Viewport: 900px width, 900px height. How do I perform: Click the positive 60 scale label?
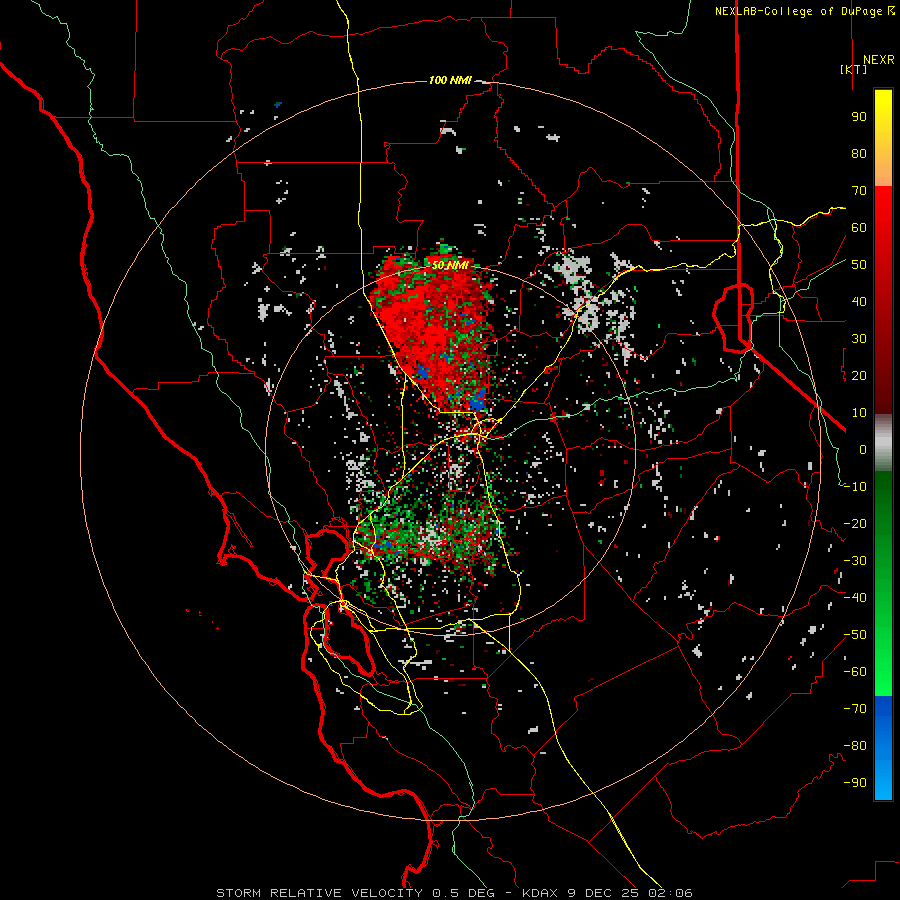tap(859, 228)
